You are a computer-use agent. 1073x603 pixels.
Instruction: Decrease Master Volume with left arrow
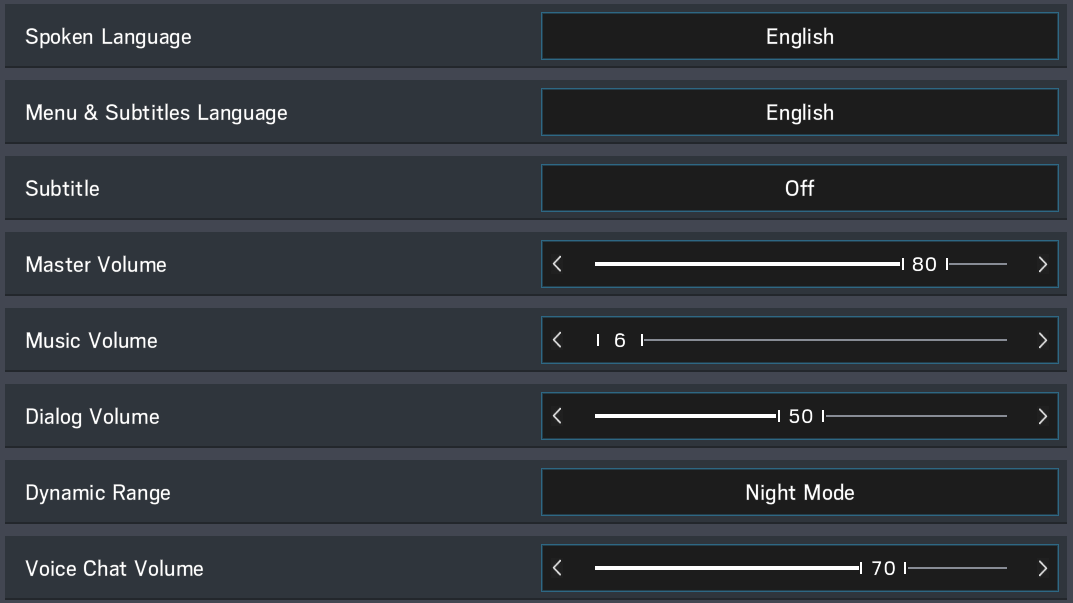tap(558, 265)
